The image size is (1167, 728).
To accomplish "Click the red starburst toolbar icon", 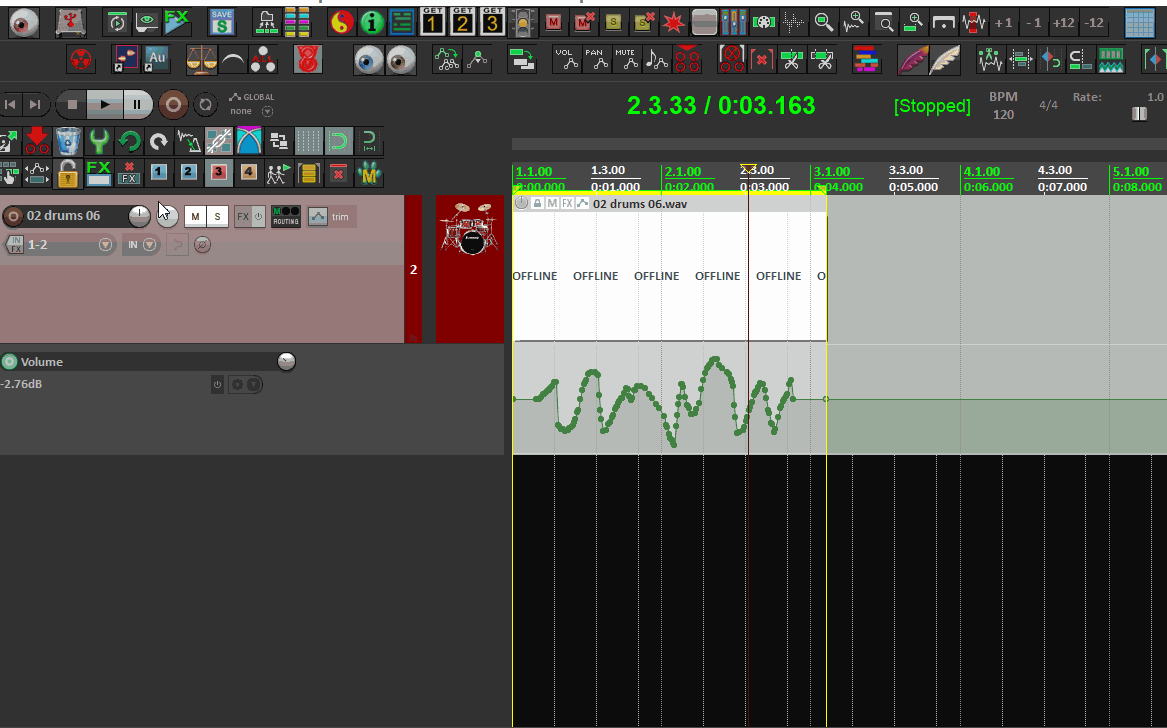I will [x=674, y=23].
